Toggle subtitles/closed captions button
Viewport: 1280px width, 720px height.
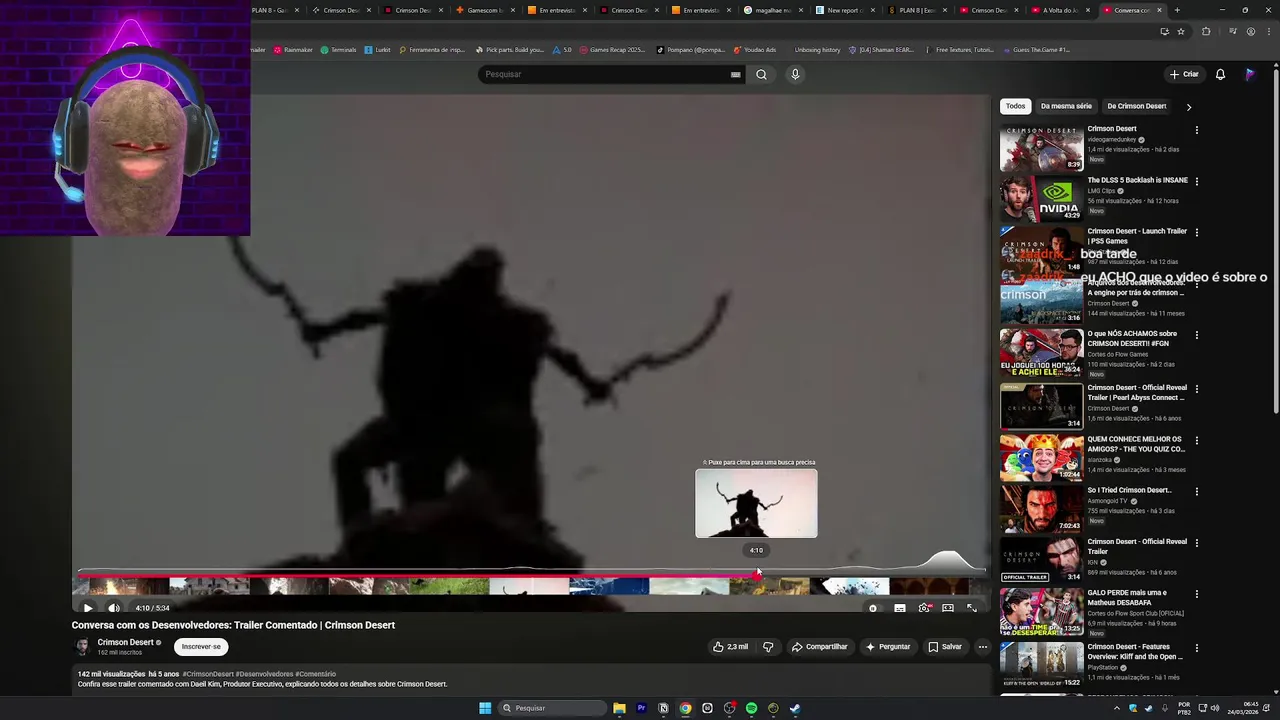tap(900, 608)
